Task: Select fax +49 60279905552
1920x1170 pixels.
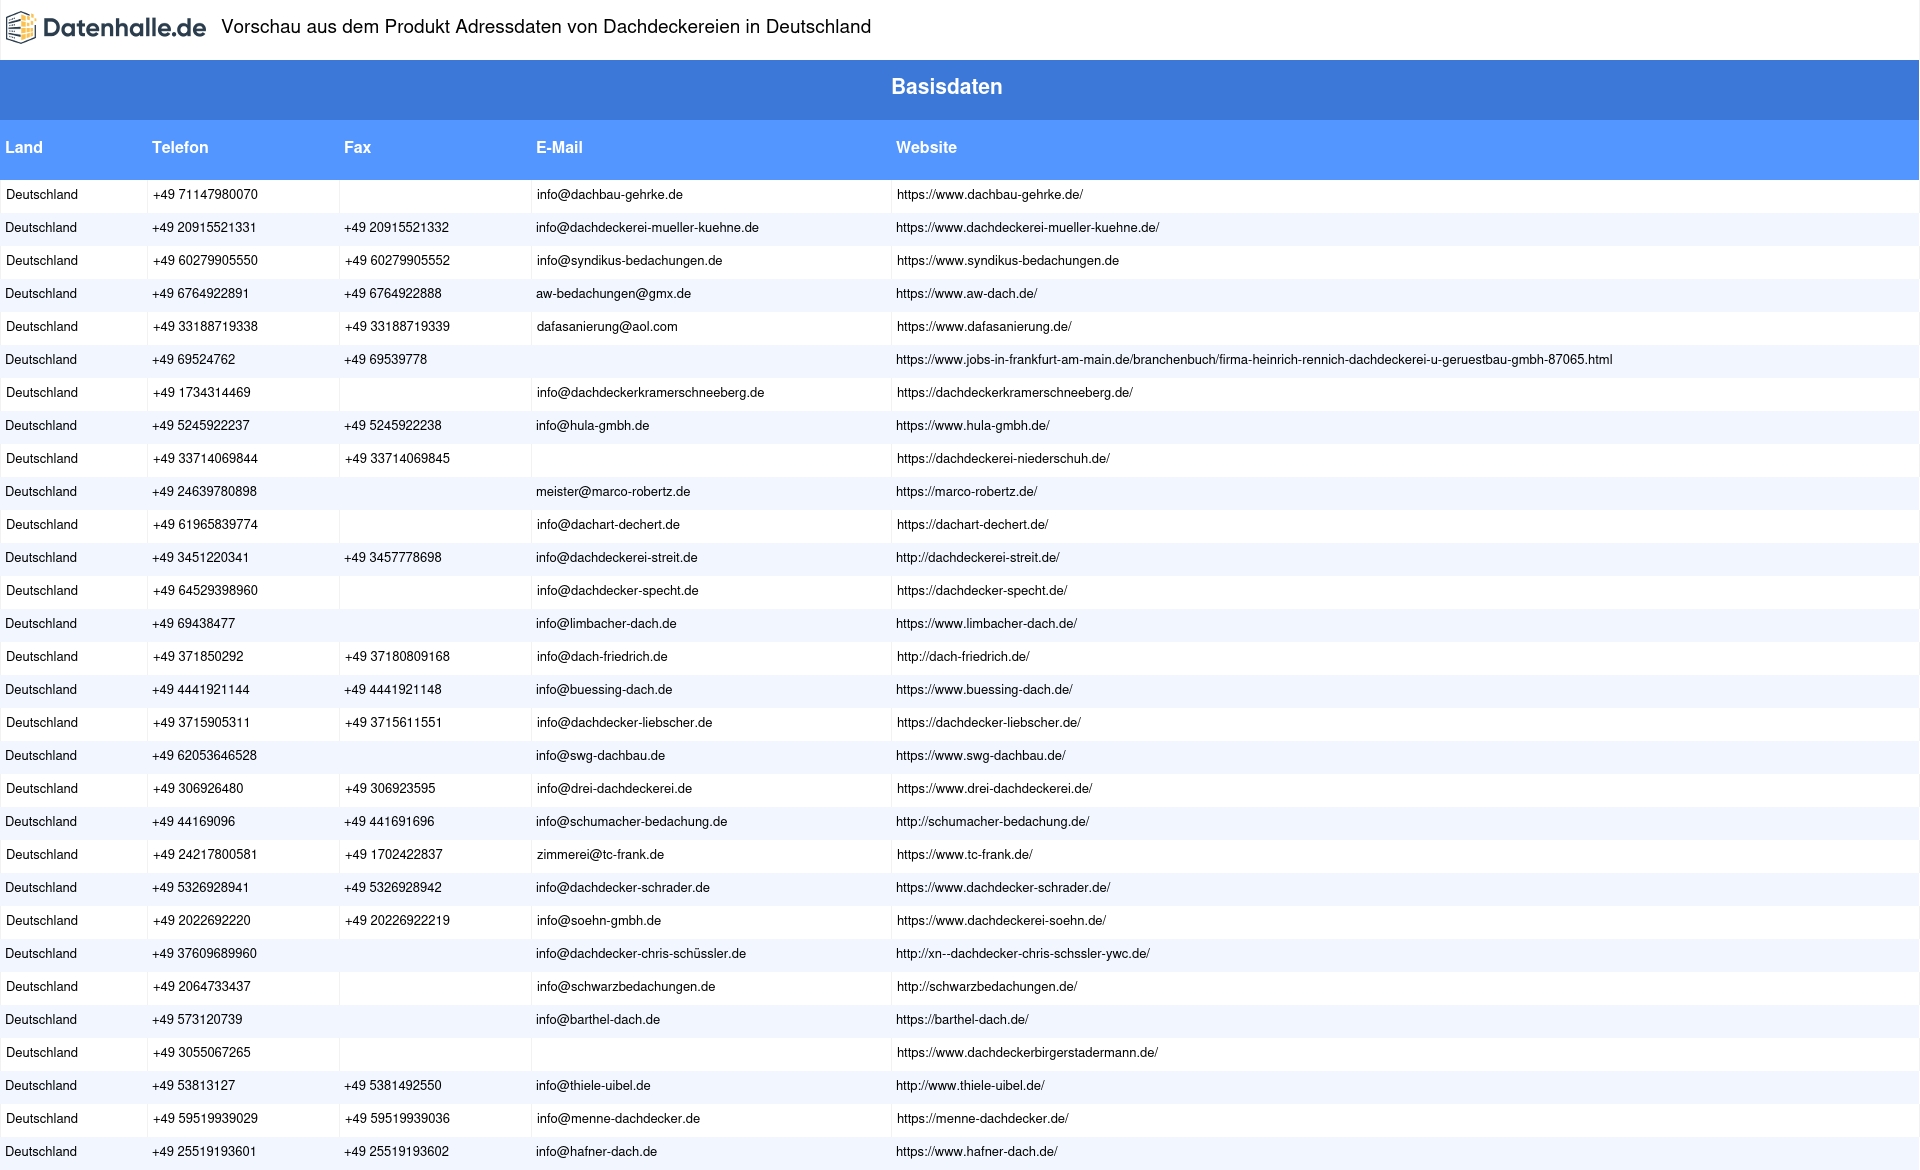Action: pos(397,261)
